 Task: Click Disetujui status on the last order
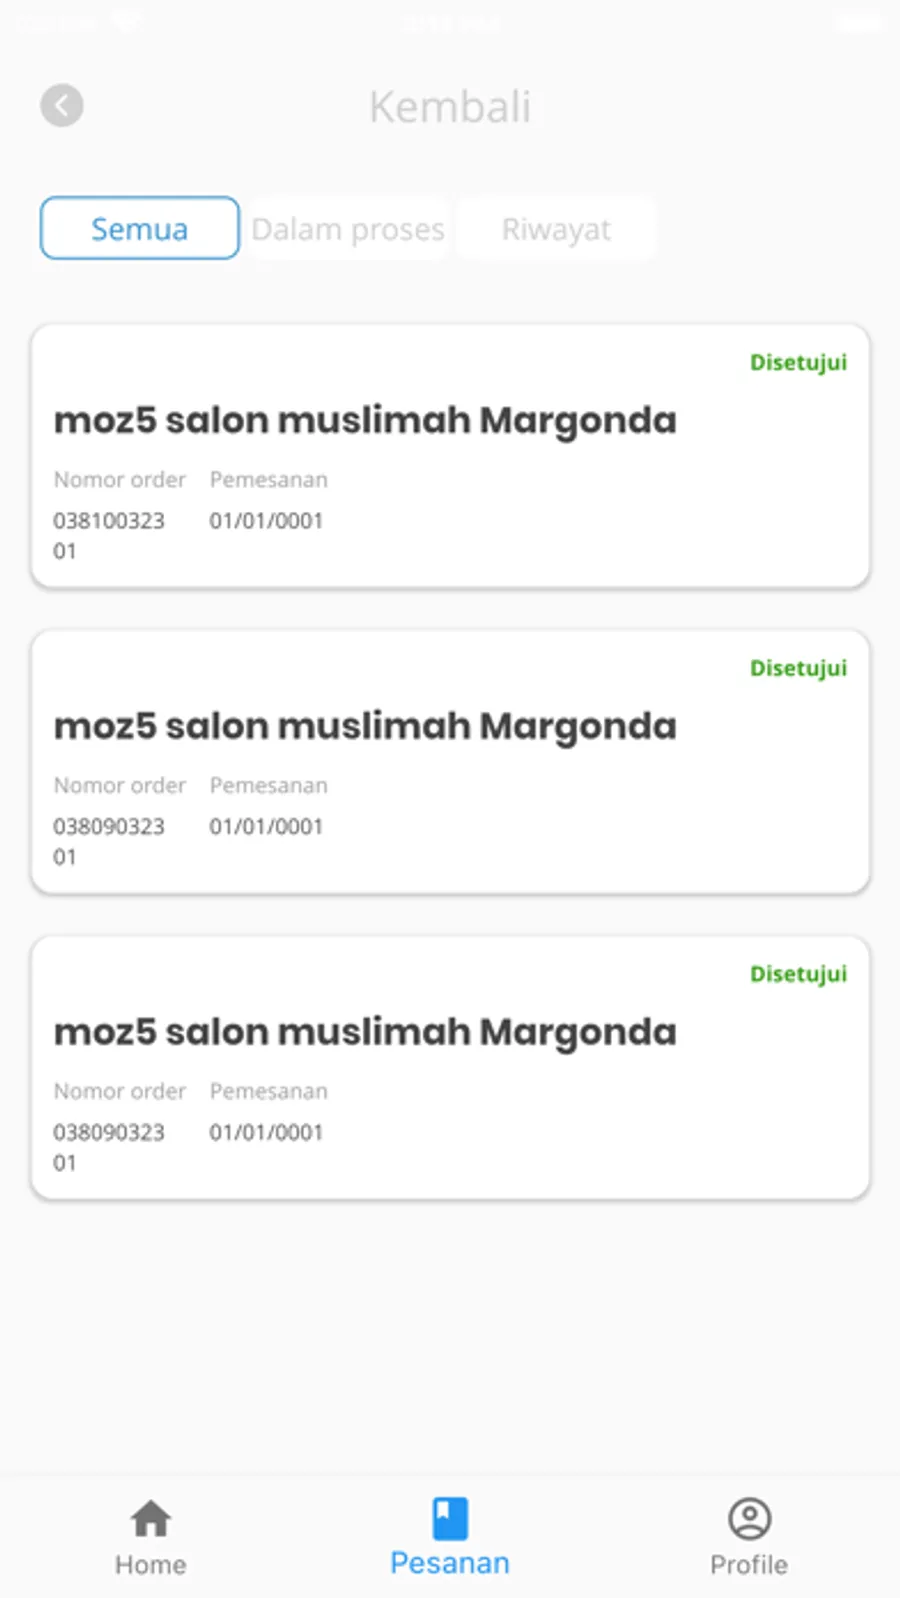pyautogui.click(x=798, y=975)
